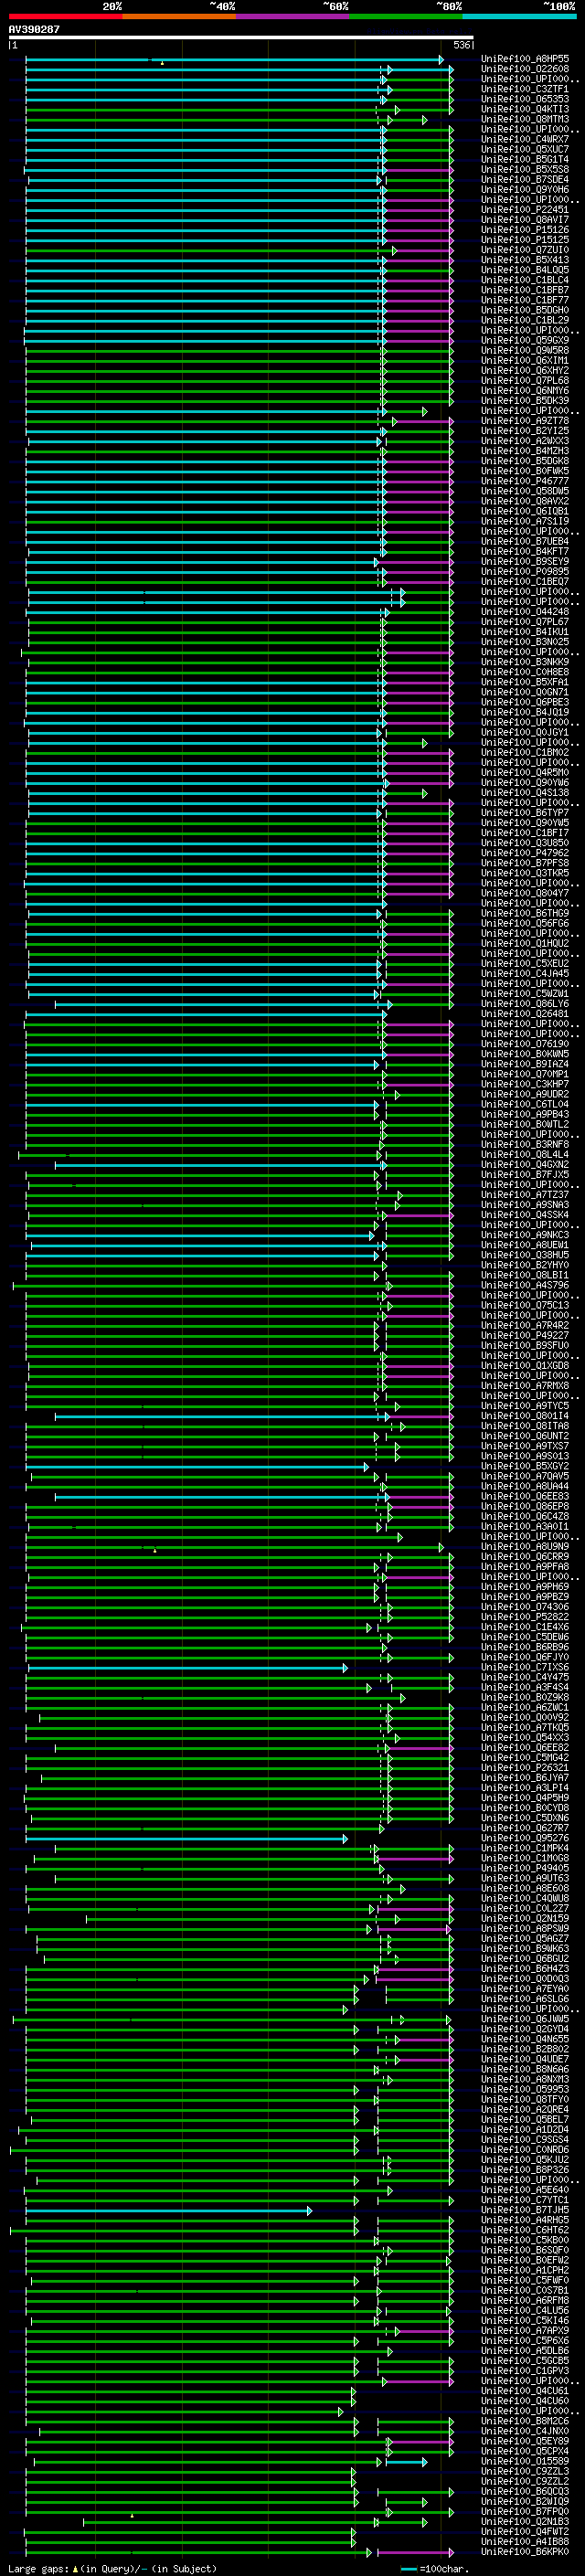Click the UniRef100_A7S1I9 entry

click(525, 521)
